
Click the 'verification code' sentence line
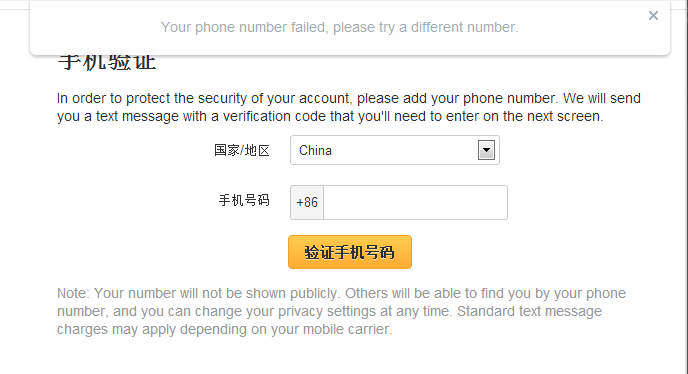(x=330, y=116)
